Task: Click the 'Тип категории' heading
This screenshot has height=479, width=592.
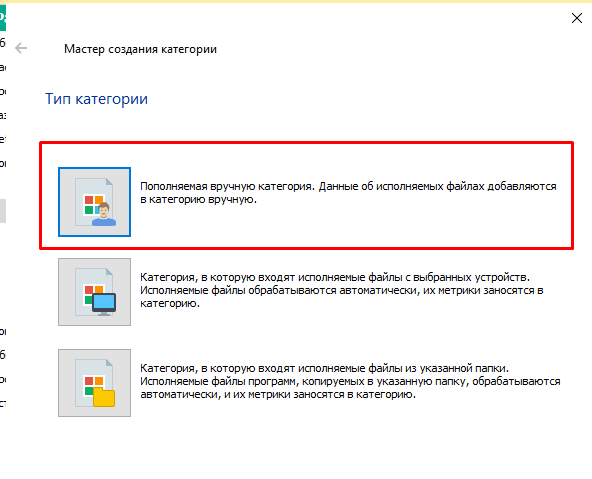Action: [96, 99]
